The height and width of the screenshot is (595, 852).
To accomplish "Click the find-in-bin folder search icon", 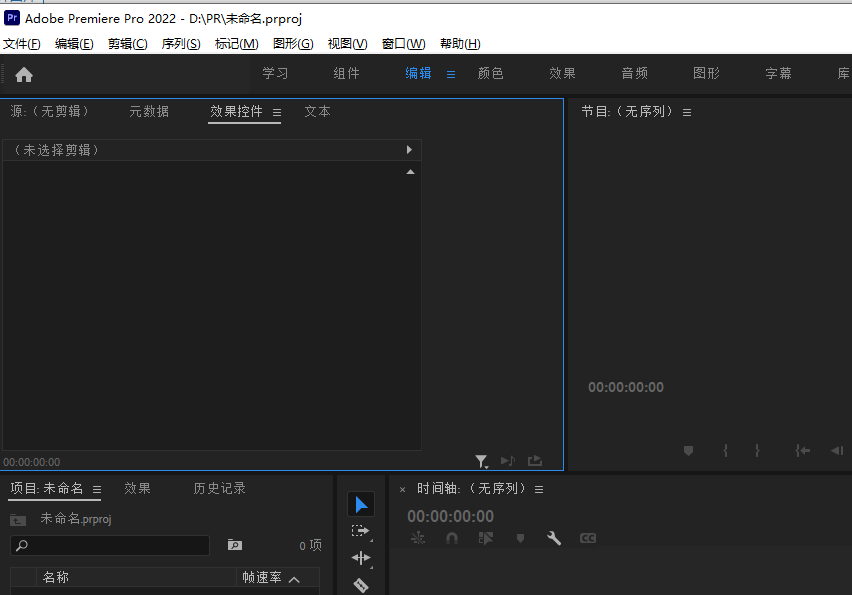I will [235, 544].
